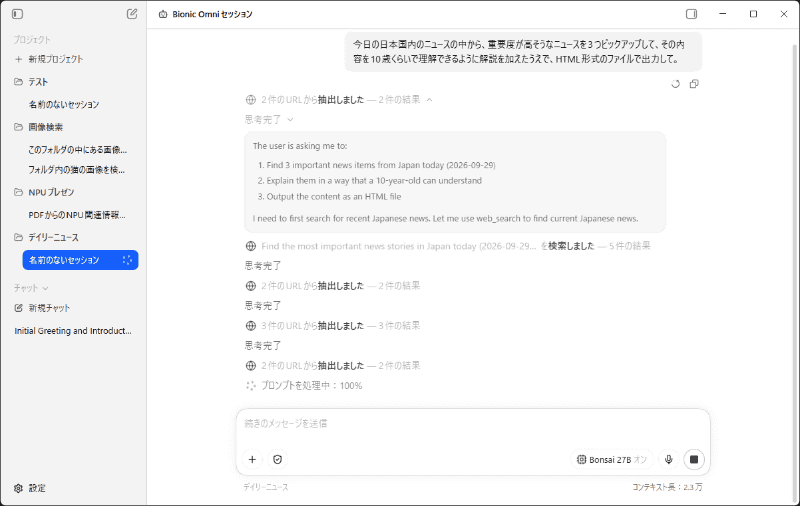Toggle the right side panel icon

tap(691, 14)
